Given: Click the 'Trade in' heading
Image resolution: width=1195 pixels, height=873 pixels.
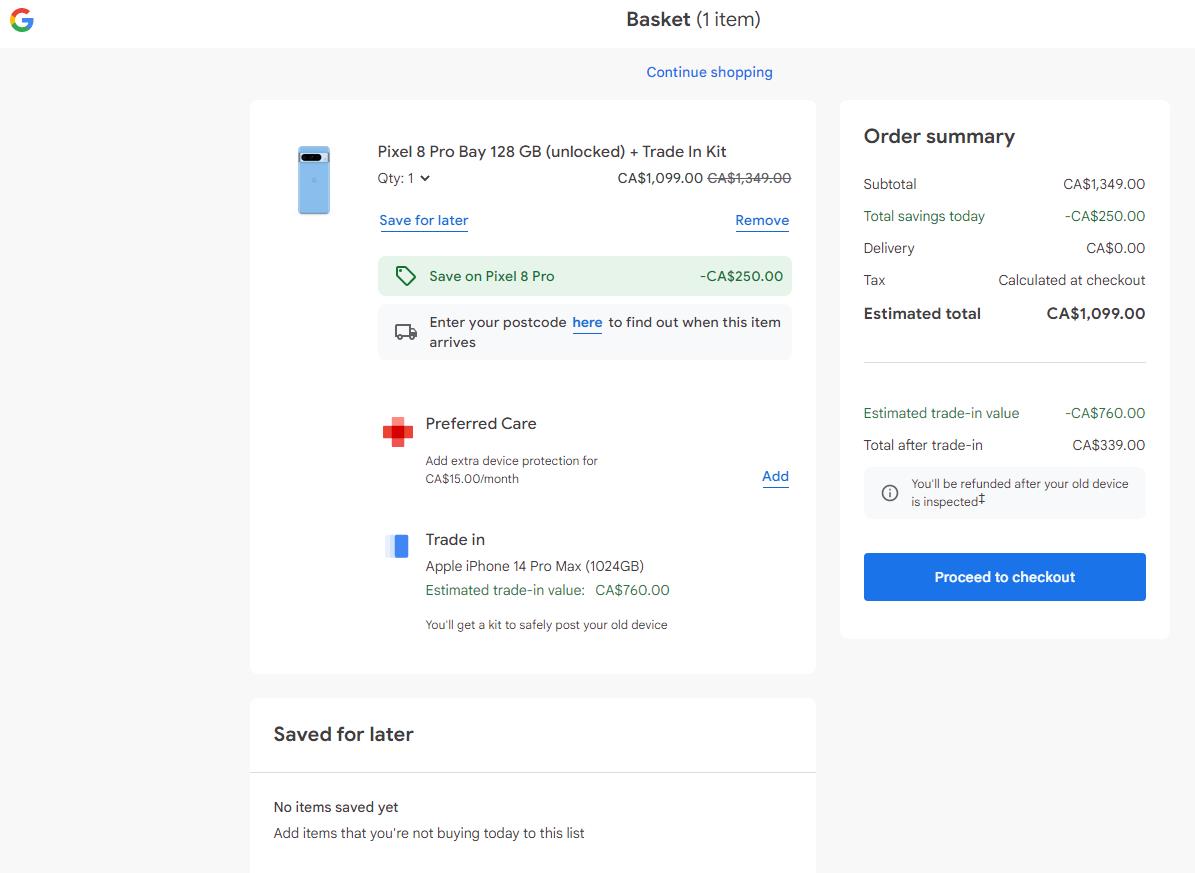Looking at the screenshot, I should (x=455, y=540).
